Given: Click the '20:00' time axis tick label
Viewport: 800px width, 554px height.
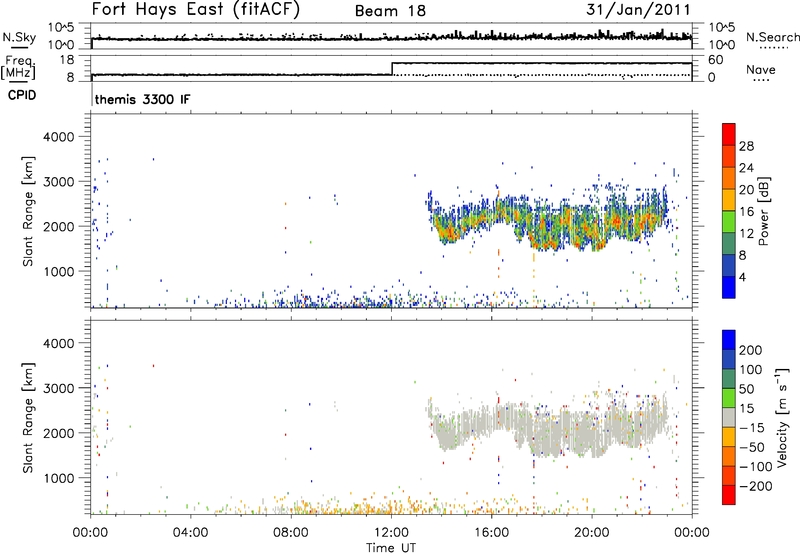Looking at the screenshot, I should (x=592, y=533).
